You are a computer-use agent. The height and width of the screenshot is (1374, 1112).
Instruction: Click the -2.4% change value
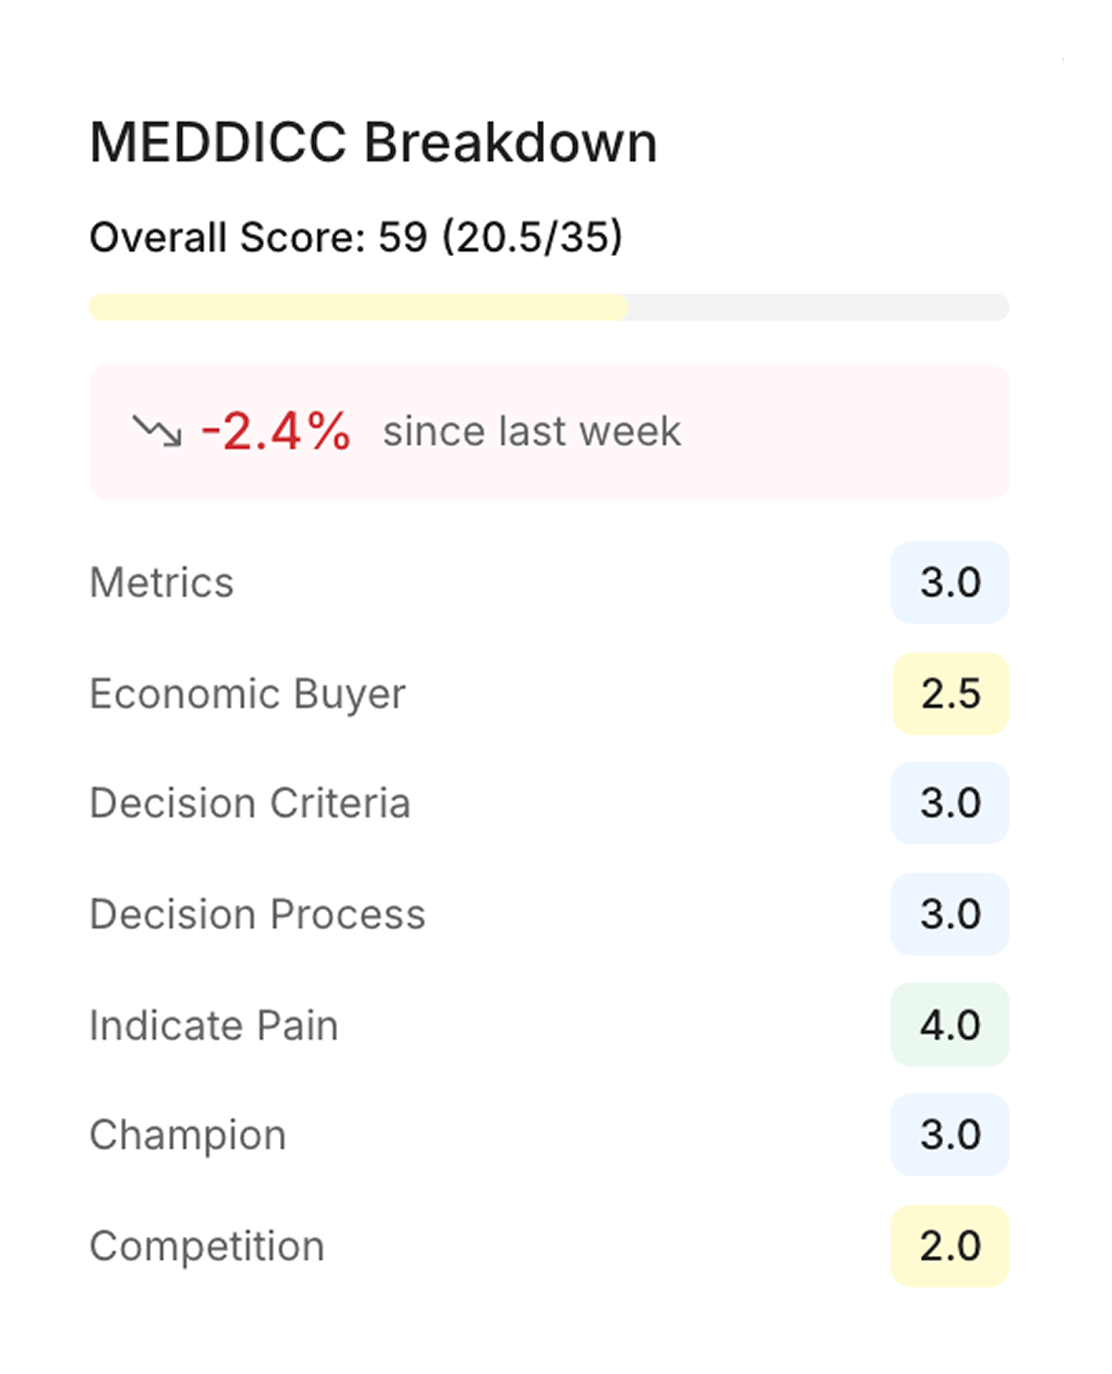[276, 431]
